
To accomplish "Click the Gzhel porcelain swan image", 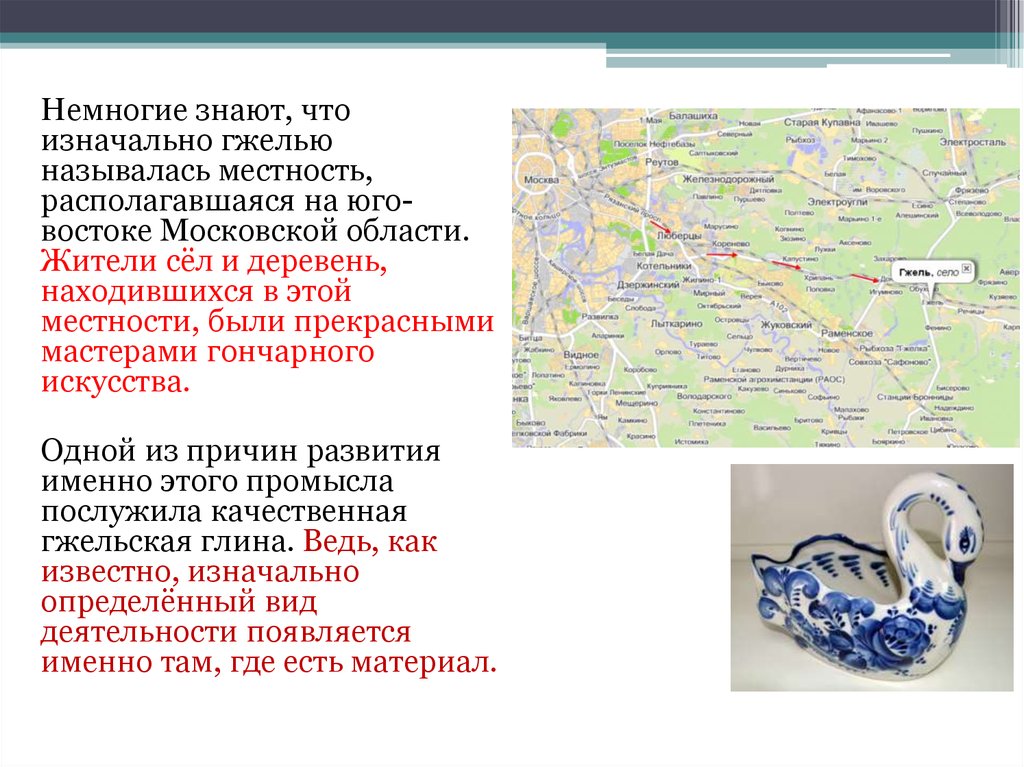I will click(x=871, y=578).
